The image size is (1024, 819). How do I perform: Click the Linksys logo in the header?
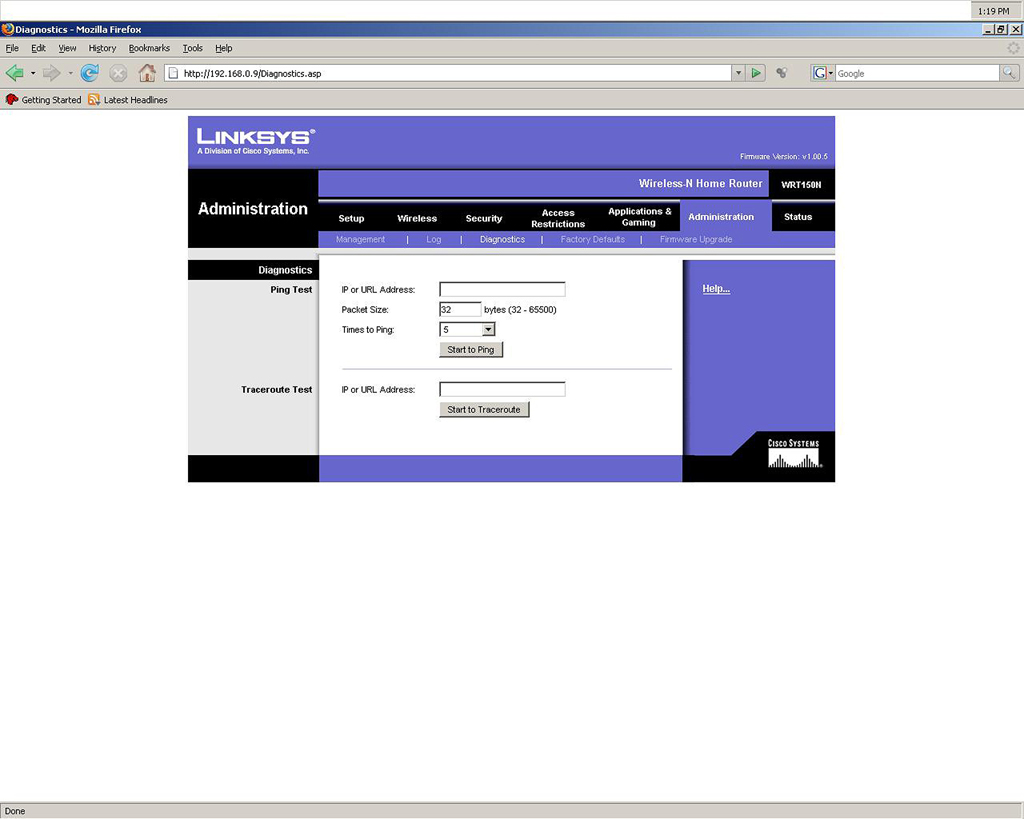pyautogui.click(x=255, y=140)
